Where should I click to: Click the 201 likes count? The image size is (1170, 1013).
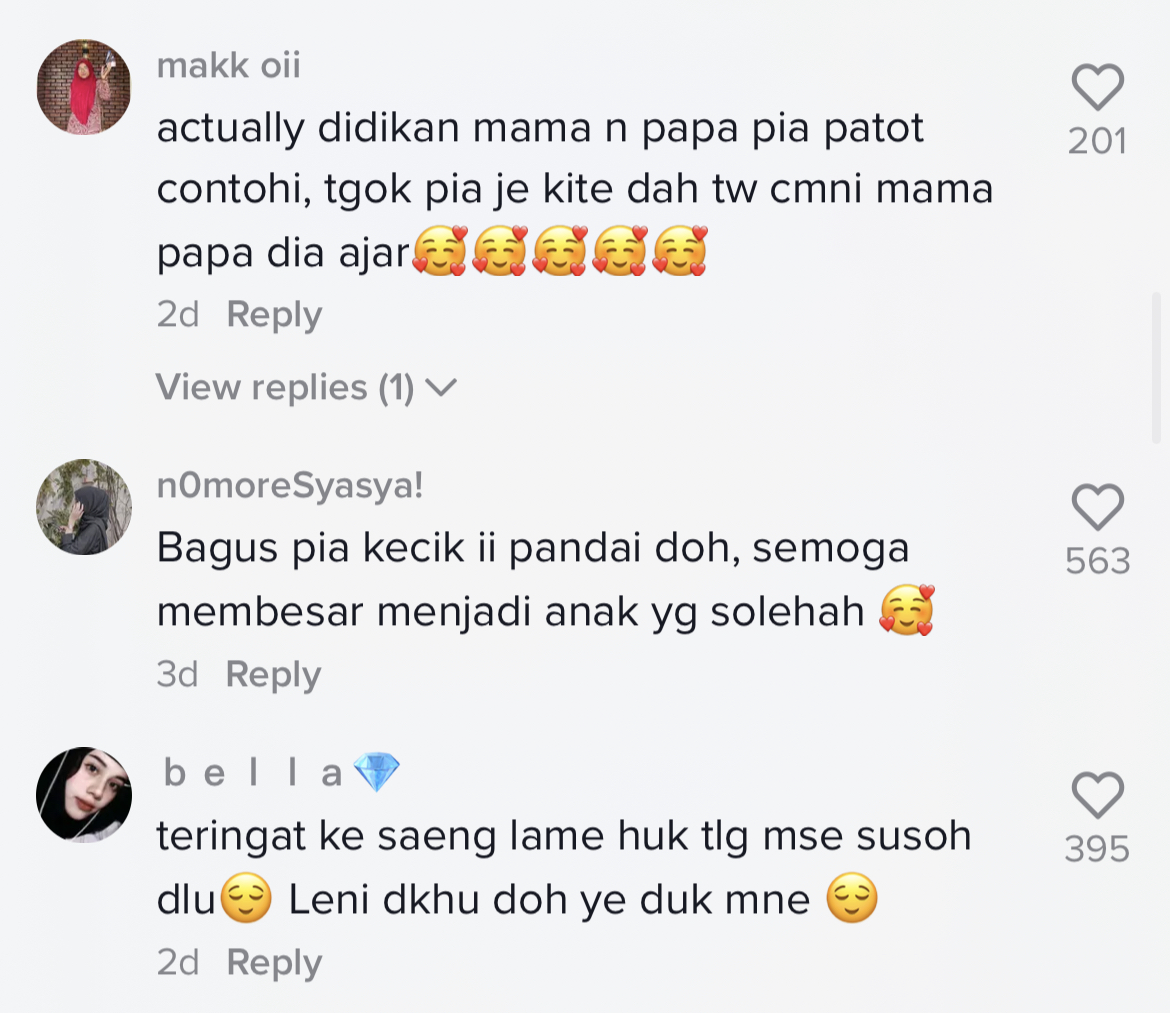click(x=1097, y=142)
